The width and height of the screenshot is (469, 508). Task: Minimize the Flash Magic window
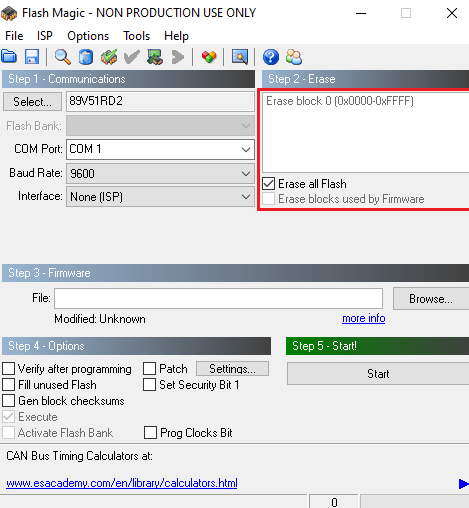pyautogui.click(x=361, y=13)
